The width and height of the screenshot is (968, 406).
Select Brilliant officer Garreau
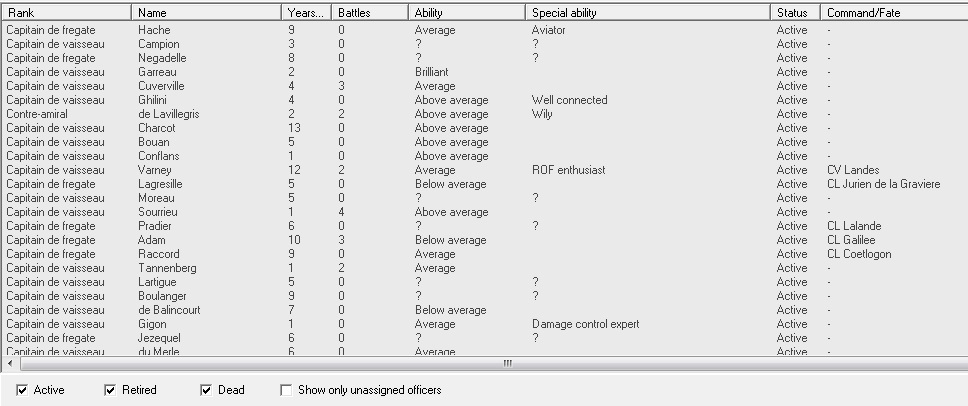(x=485, y=72)
